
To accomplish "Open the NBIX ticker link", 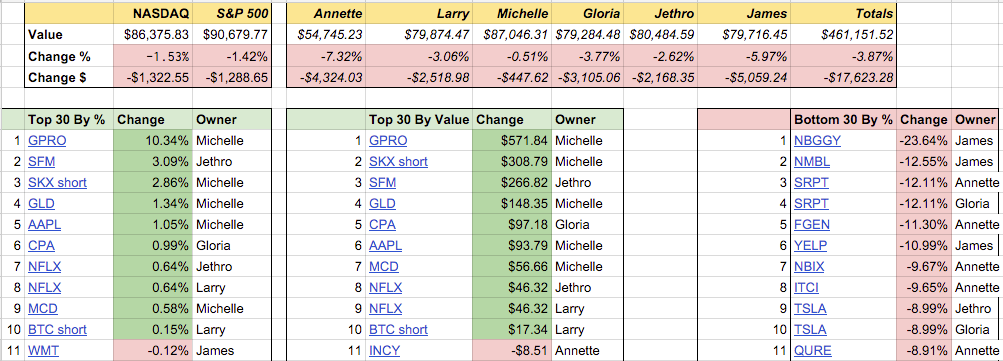I will click(809, 267).
